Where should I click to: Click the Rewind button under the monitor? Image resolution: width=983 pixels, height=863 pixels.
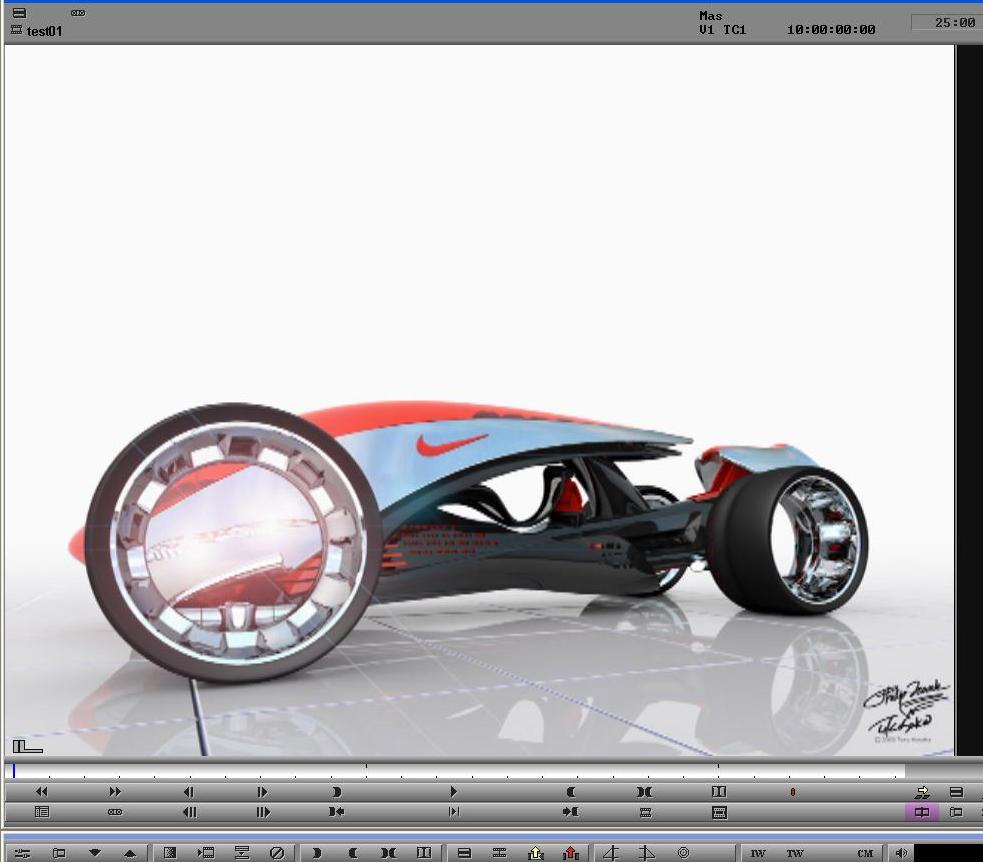41,792
